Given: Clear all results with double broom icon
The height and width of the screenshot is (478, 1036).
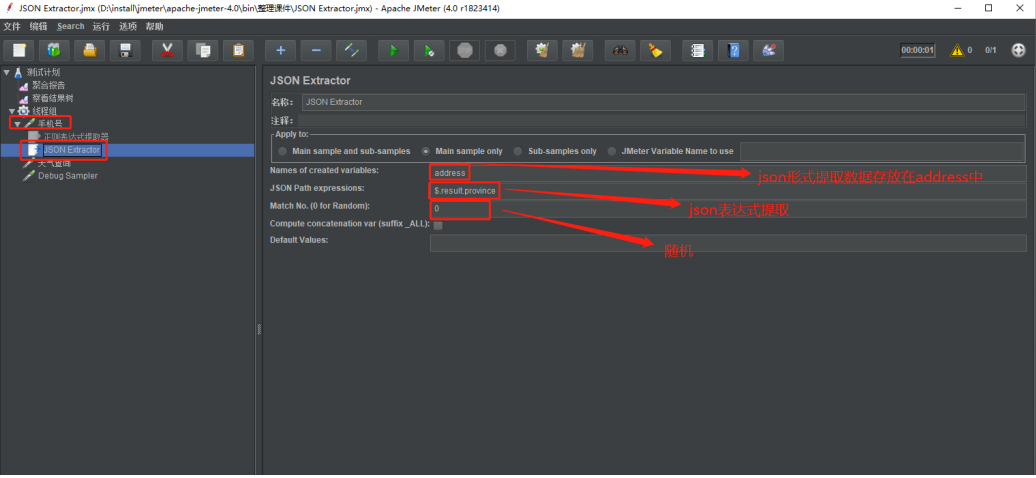Looking at the screenshot, I should click(578, 50).
